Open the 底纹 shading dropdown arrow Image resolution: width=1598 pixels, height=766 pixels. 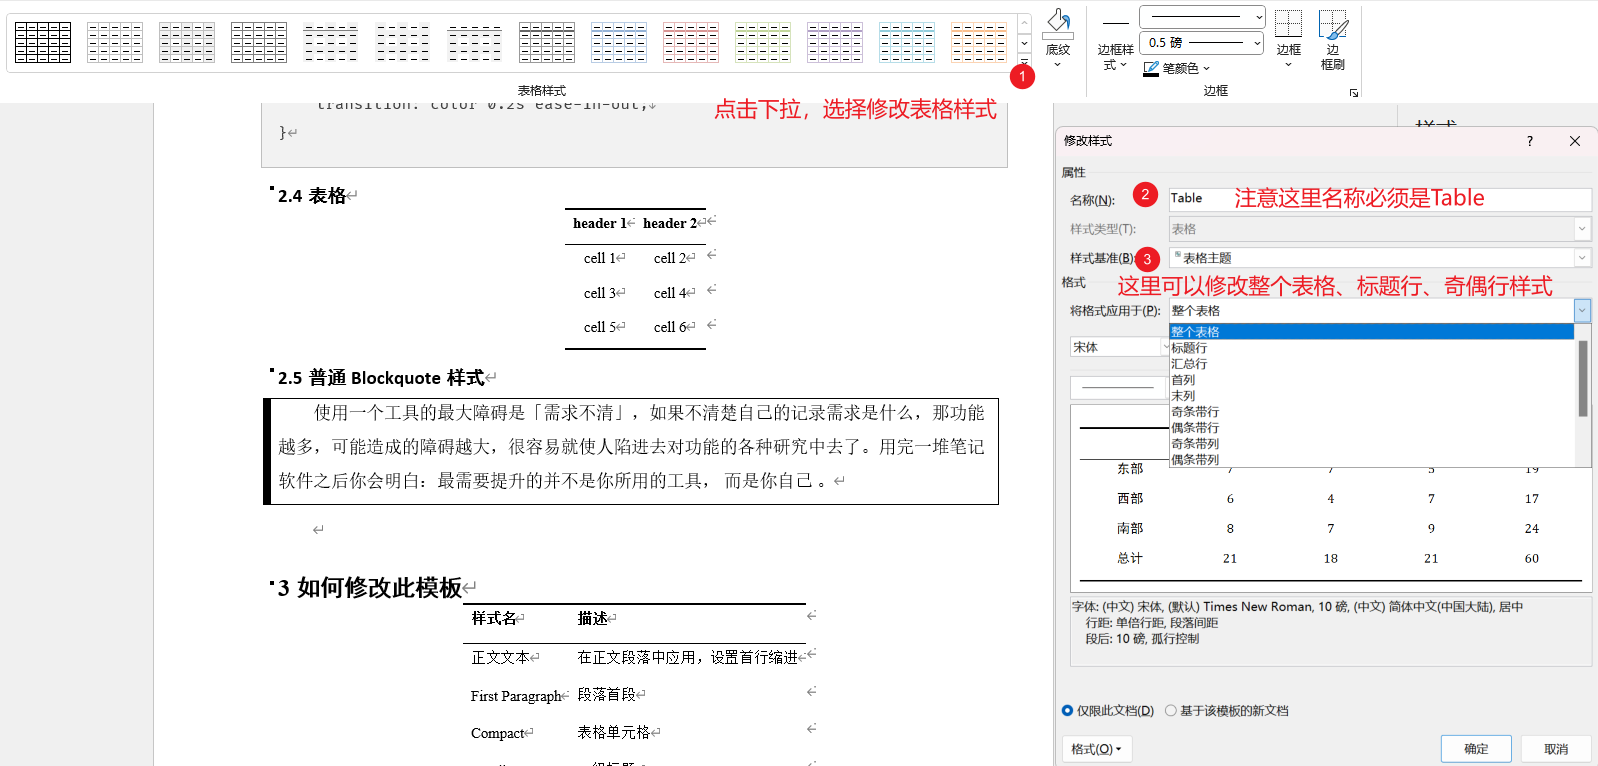pyautogui.click(x=1057, y=65)
